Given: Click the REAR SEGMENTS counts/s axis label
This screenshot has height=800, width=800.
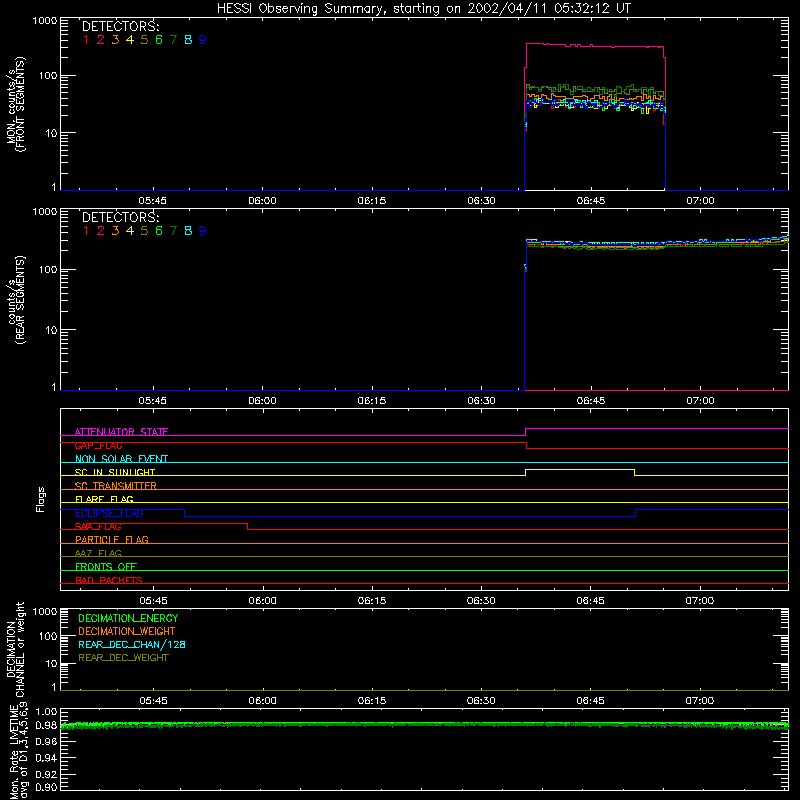Looking at the screenshot, I should (x=15, y=300).
